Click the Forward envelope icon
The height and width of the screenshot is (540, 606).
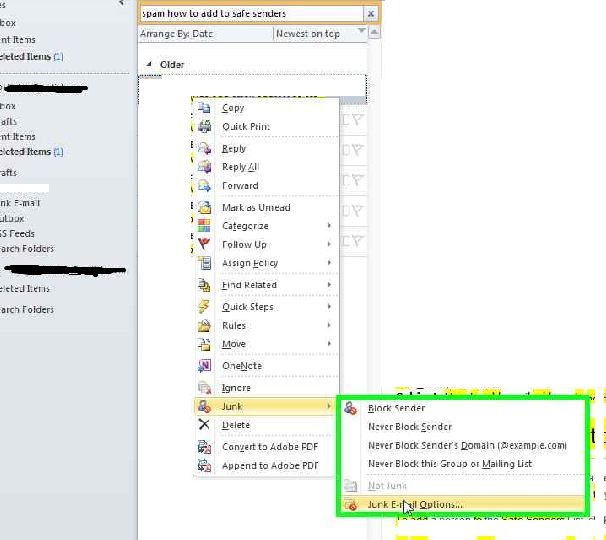[205, 186]
